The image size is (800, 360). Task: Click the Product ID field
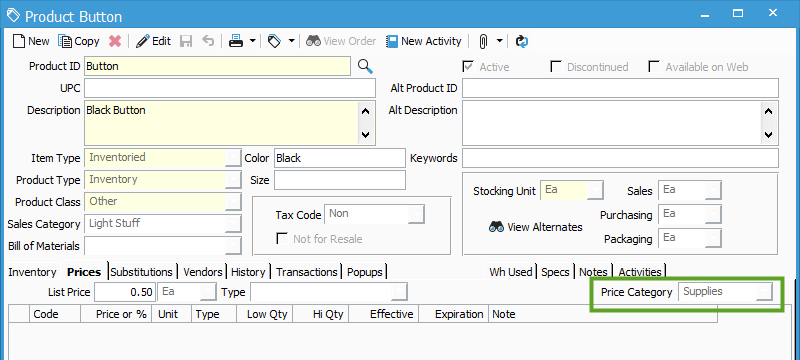(217, 66)
